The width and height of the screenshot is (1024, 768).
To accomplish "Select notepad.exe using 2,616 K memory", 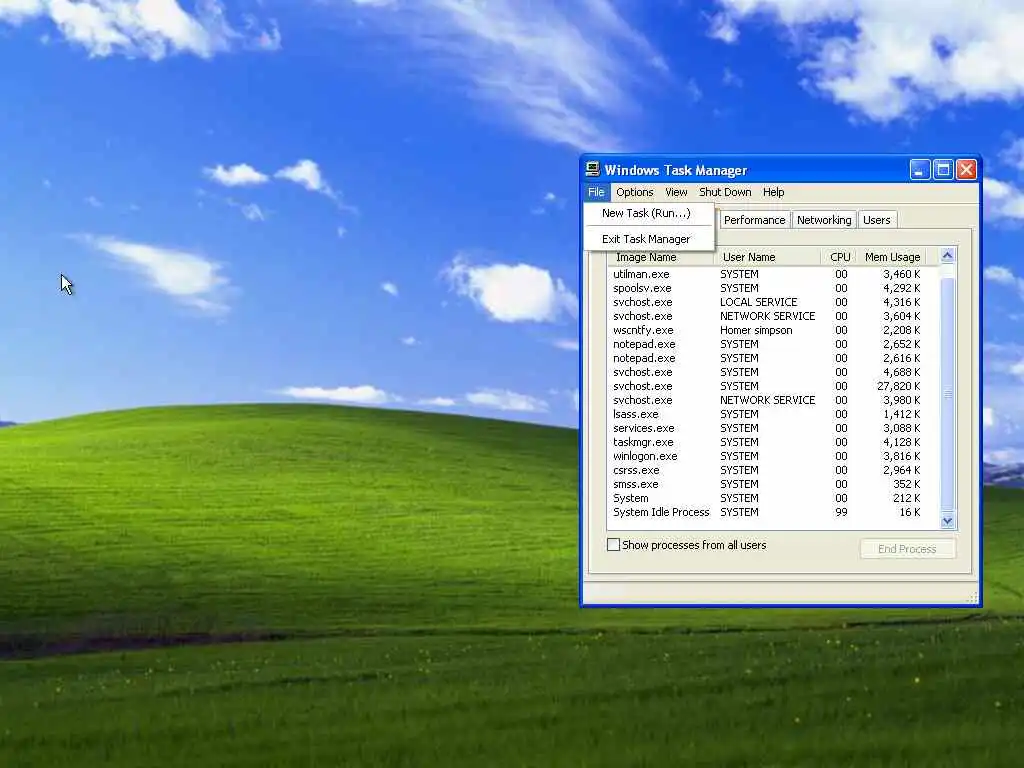I will click(x=767, y=358).
